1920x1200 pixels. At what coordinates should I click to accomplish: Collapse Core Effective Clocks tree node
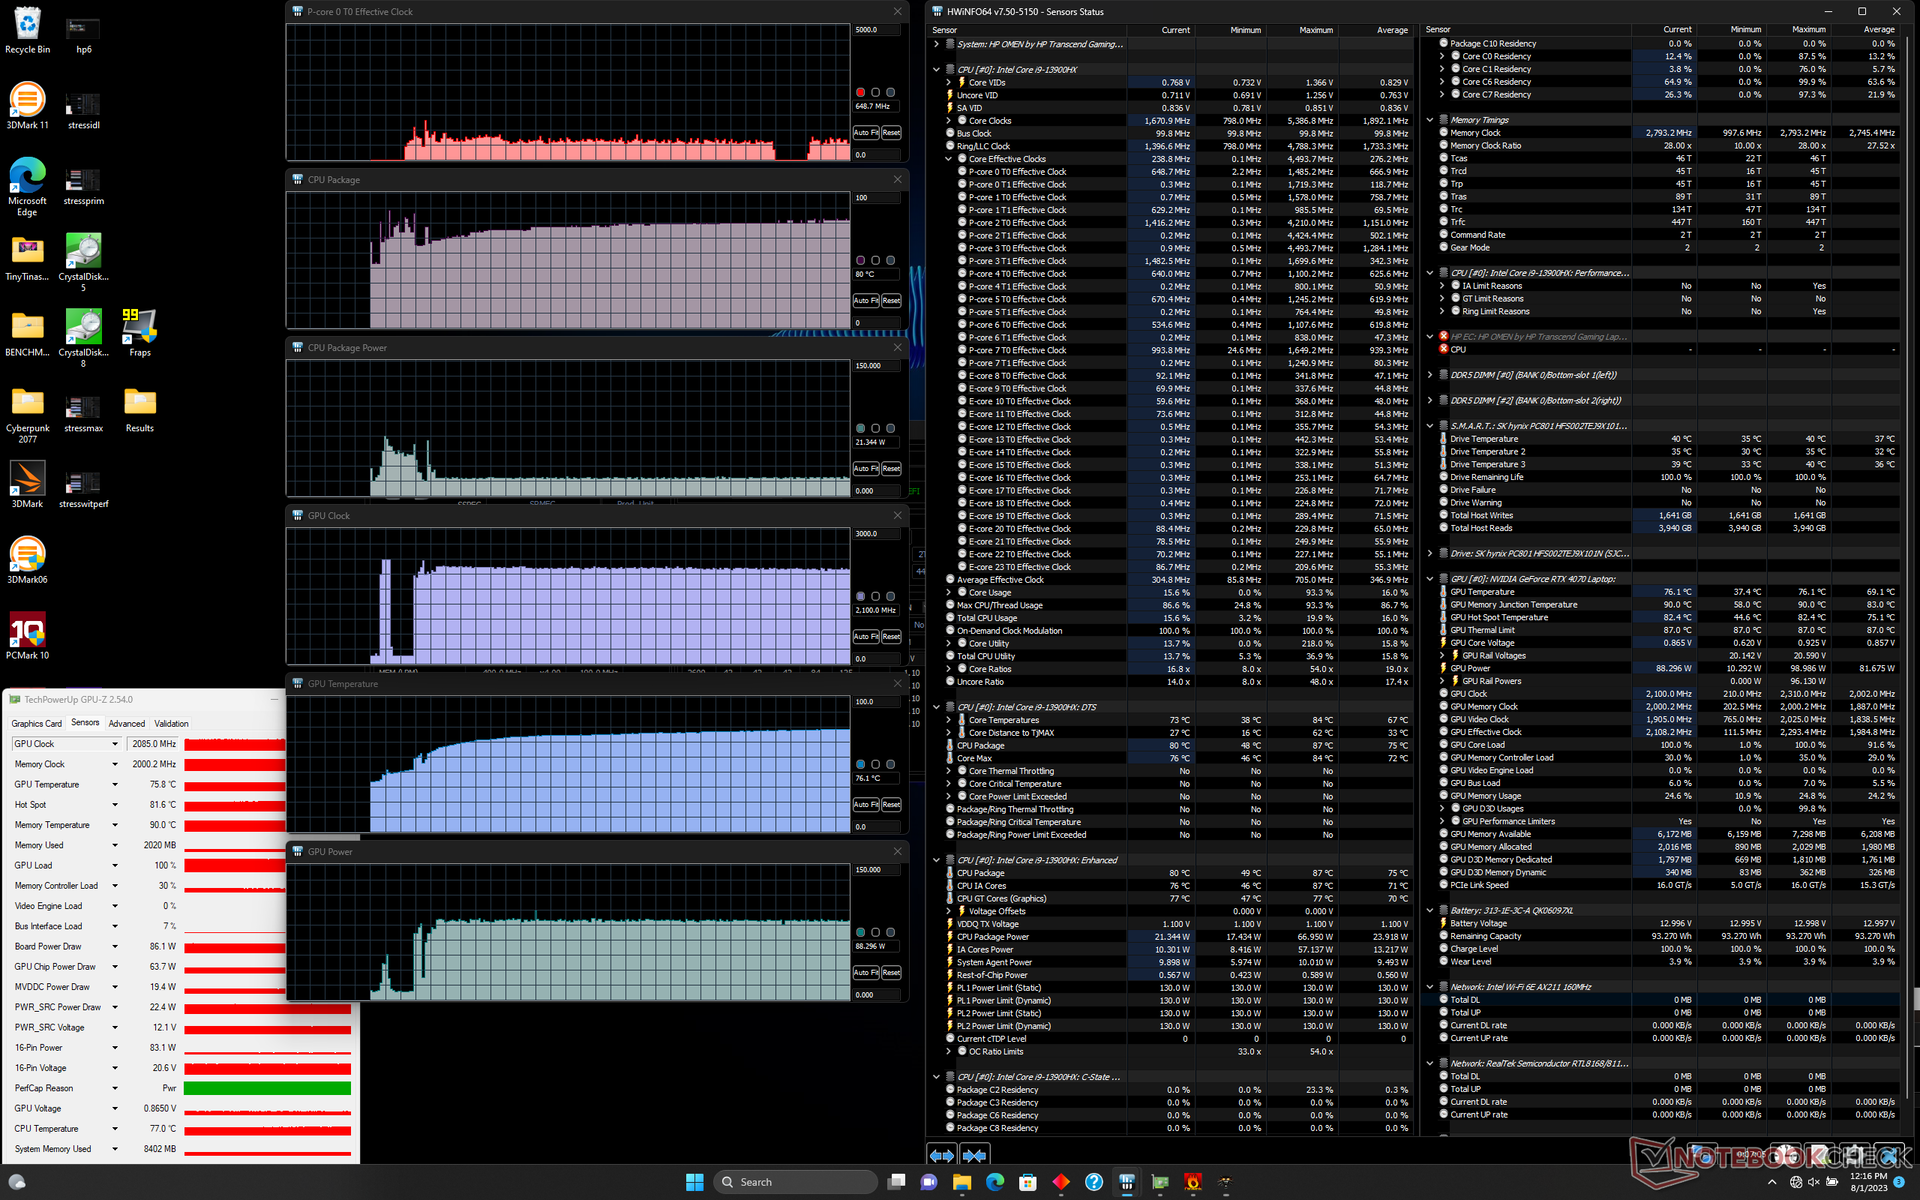[x=949, y=159]
